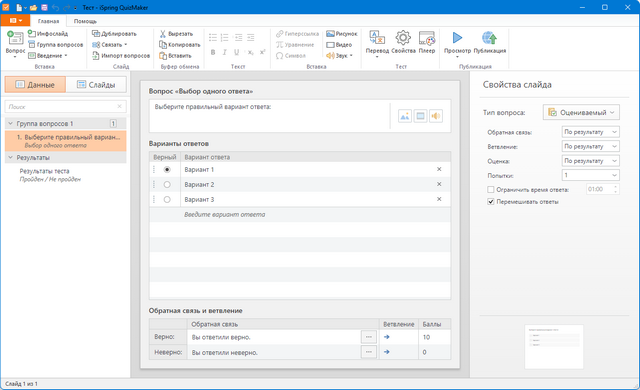
Task: Open feedback editor for Верно row
Action: tap(369, 337)
